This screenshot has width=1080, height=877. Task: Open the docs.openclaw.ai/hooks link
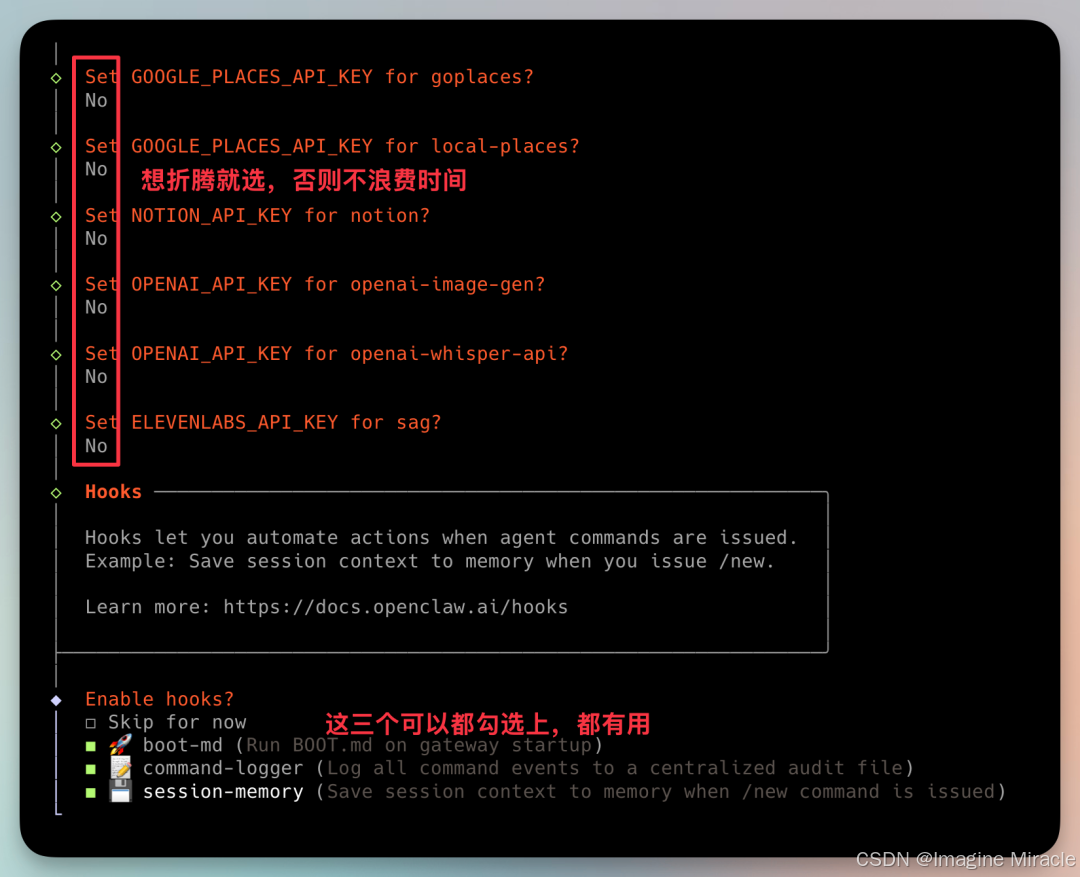click(x=395, y=607)
